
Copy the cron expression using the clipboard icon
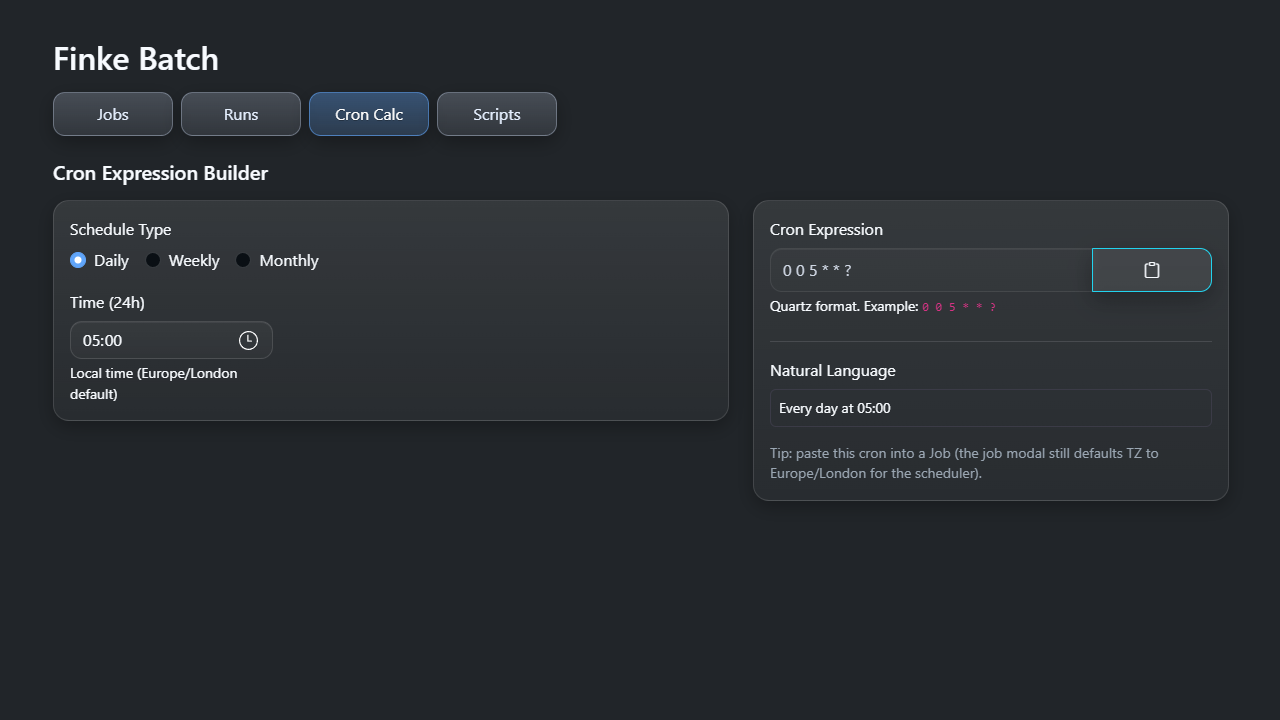(x=1151, y=270)
